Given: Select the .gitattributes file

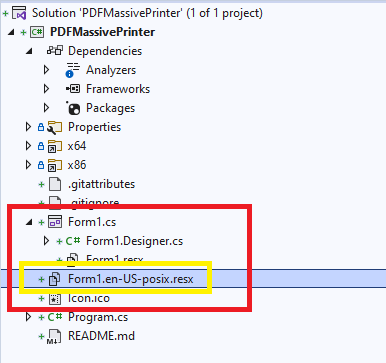Looking at the screenshot, I should click(x=101, y=184).
